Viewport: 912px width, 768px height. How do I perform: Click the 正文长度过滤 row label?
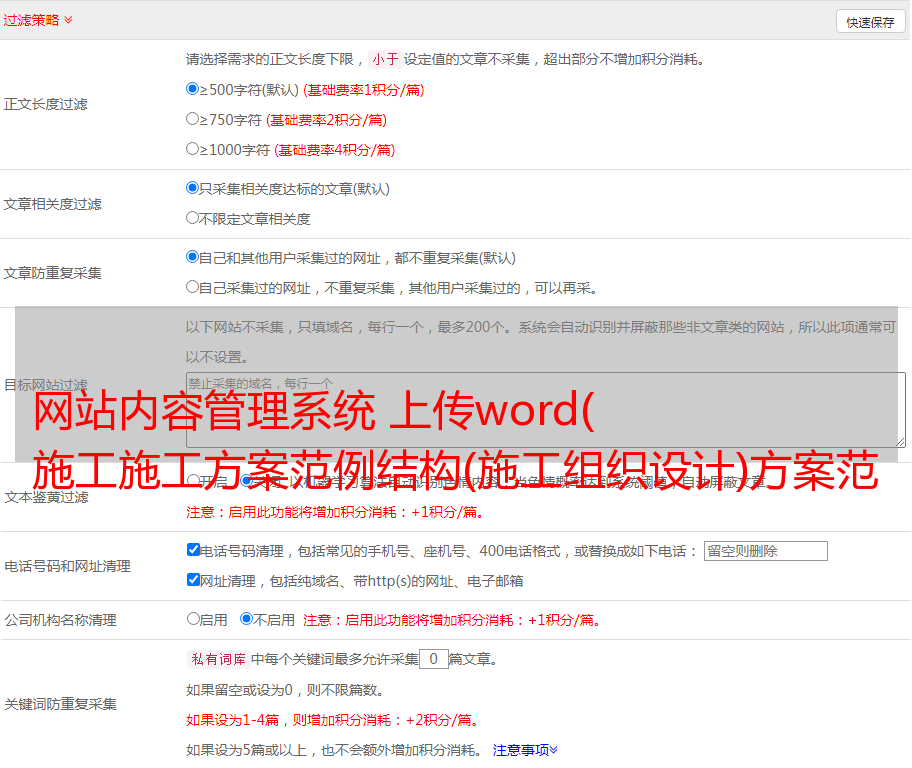click(x=45, y=104)
